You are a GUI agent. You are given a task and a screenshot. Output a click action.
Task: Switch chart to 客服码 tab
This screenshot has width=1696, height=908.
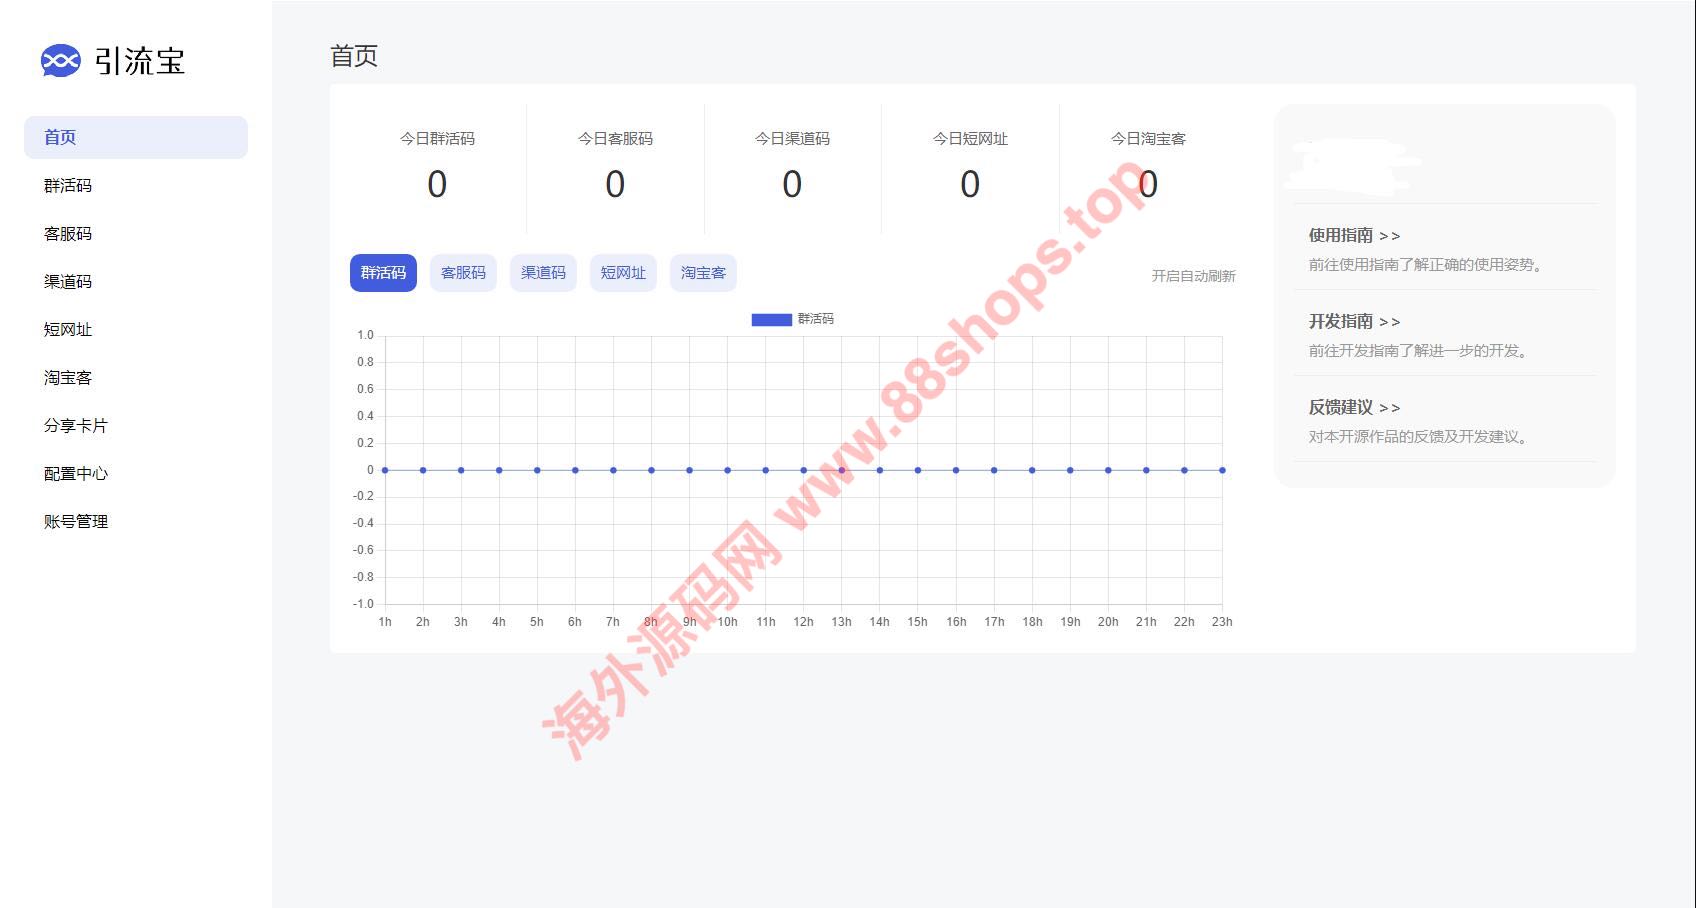[463, 273]
